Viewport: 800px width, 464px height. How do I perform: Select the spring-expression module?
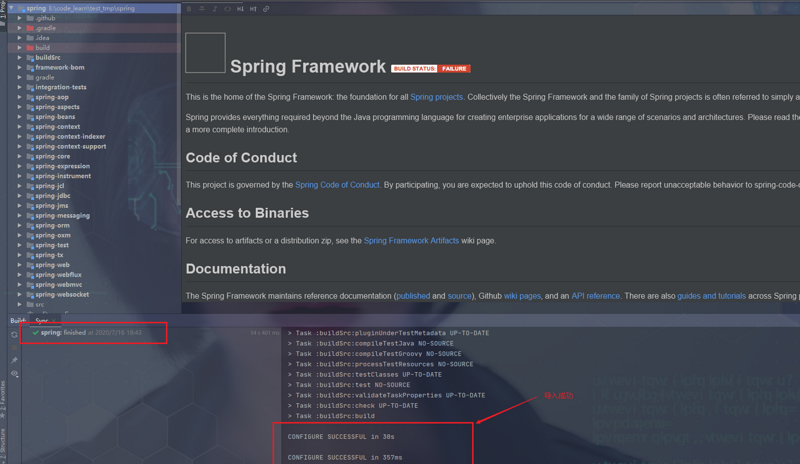62,166
